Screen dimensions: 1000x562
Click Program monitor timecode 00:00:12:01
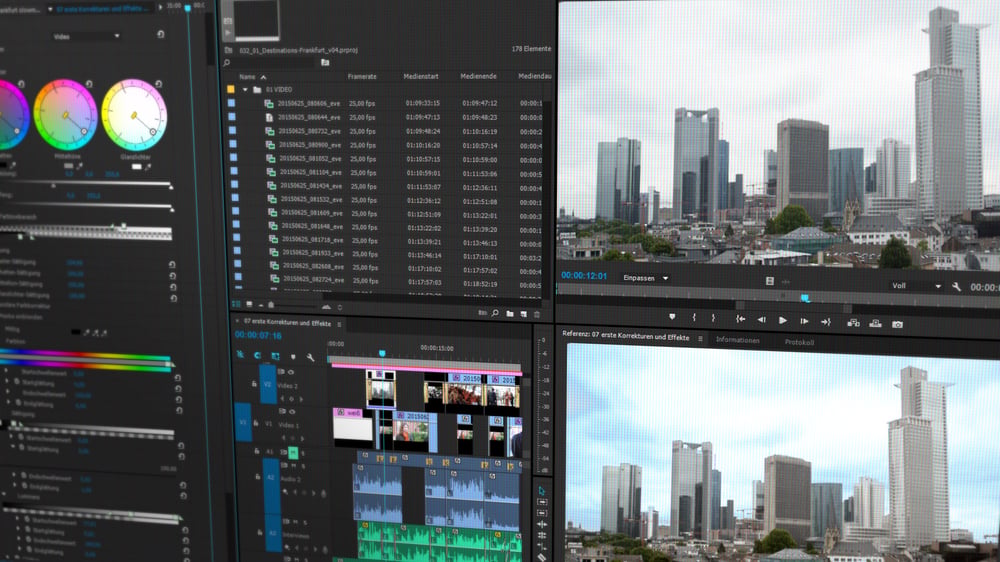(584, 276)
